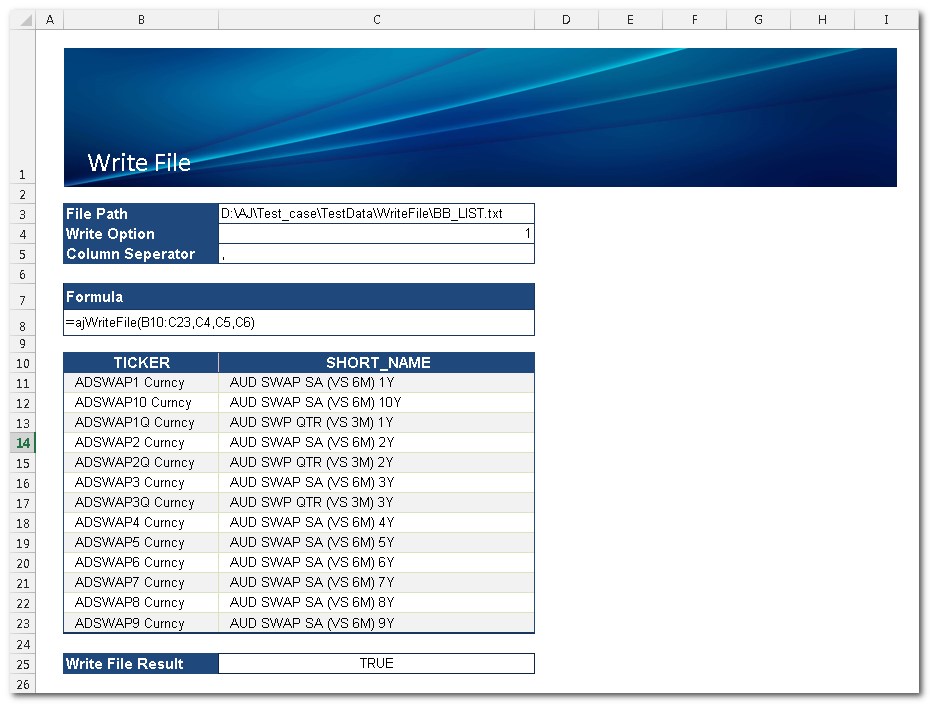Select the Write Option value cell

pyautogui.click(x=376, y=233)
